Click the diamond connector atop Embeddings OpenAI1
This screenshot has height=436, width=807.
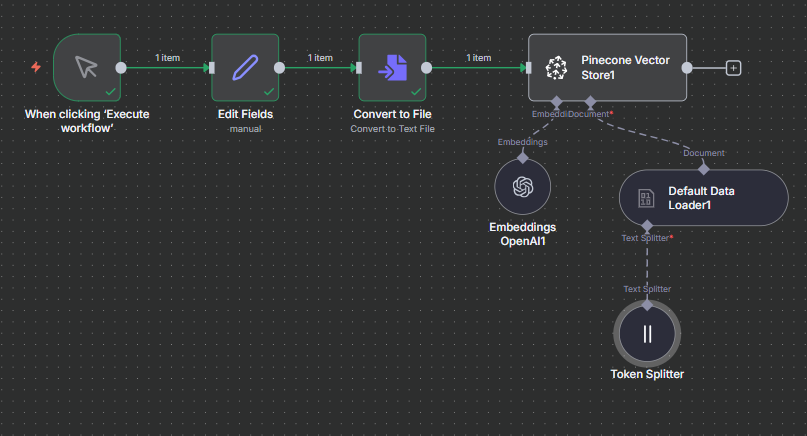click(522, 157)
